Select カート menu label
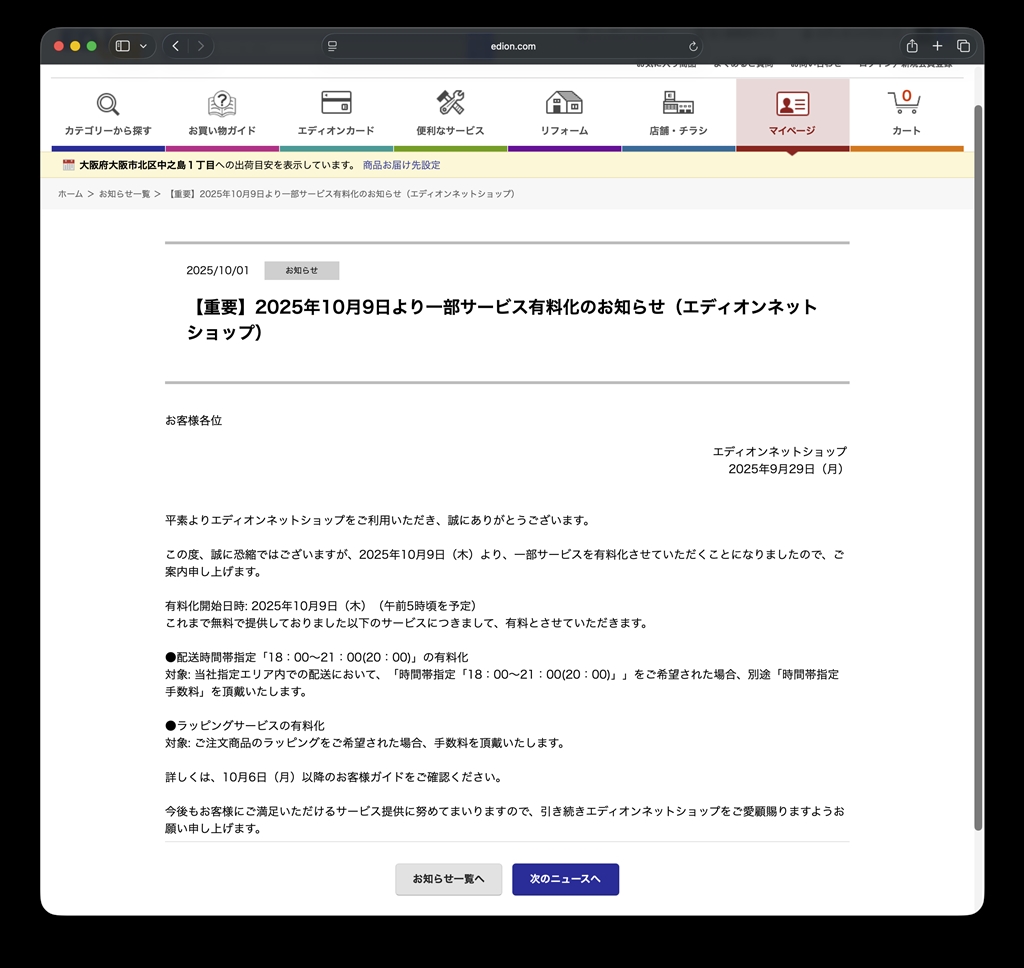Screen dimensions: 1024x968 [906, 131]
